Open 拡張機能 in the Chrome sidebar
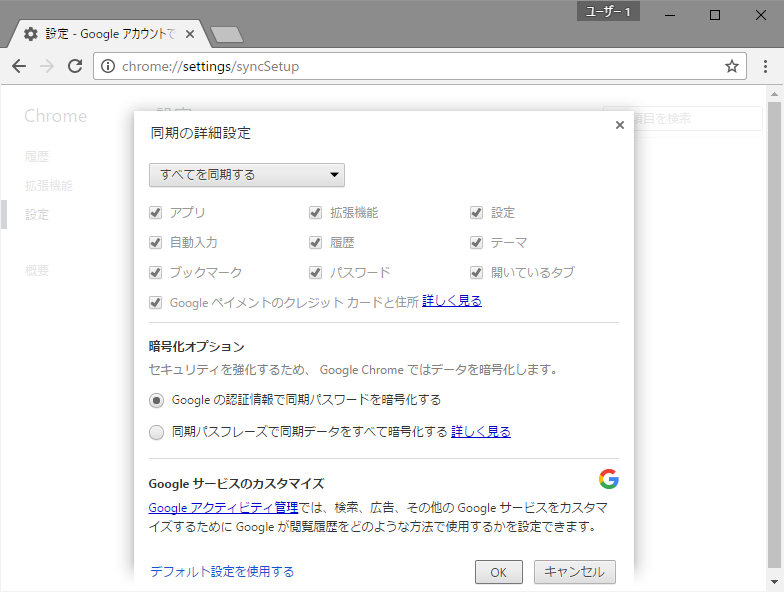The image size is (784, 592). [x=49, y=186]
